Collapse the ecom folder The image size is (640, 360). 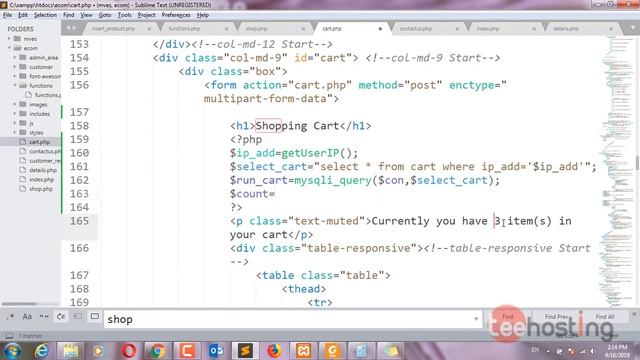click(x=9, y=48)
